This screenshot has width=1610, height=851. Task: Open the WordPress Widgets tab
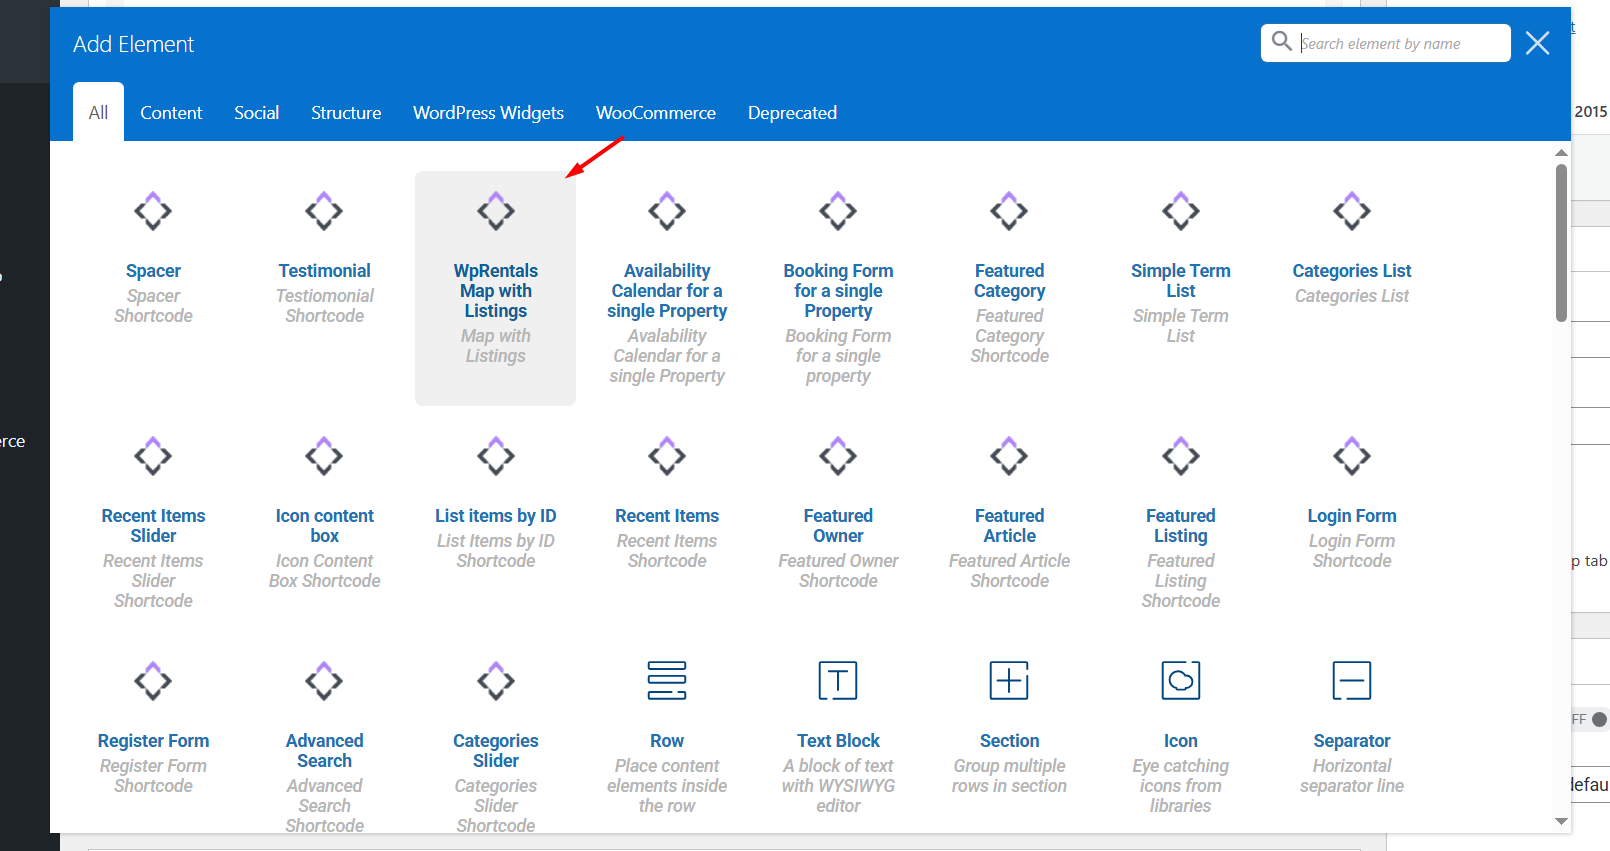[x=488, y=113]
